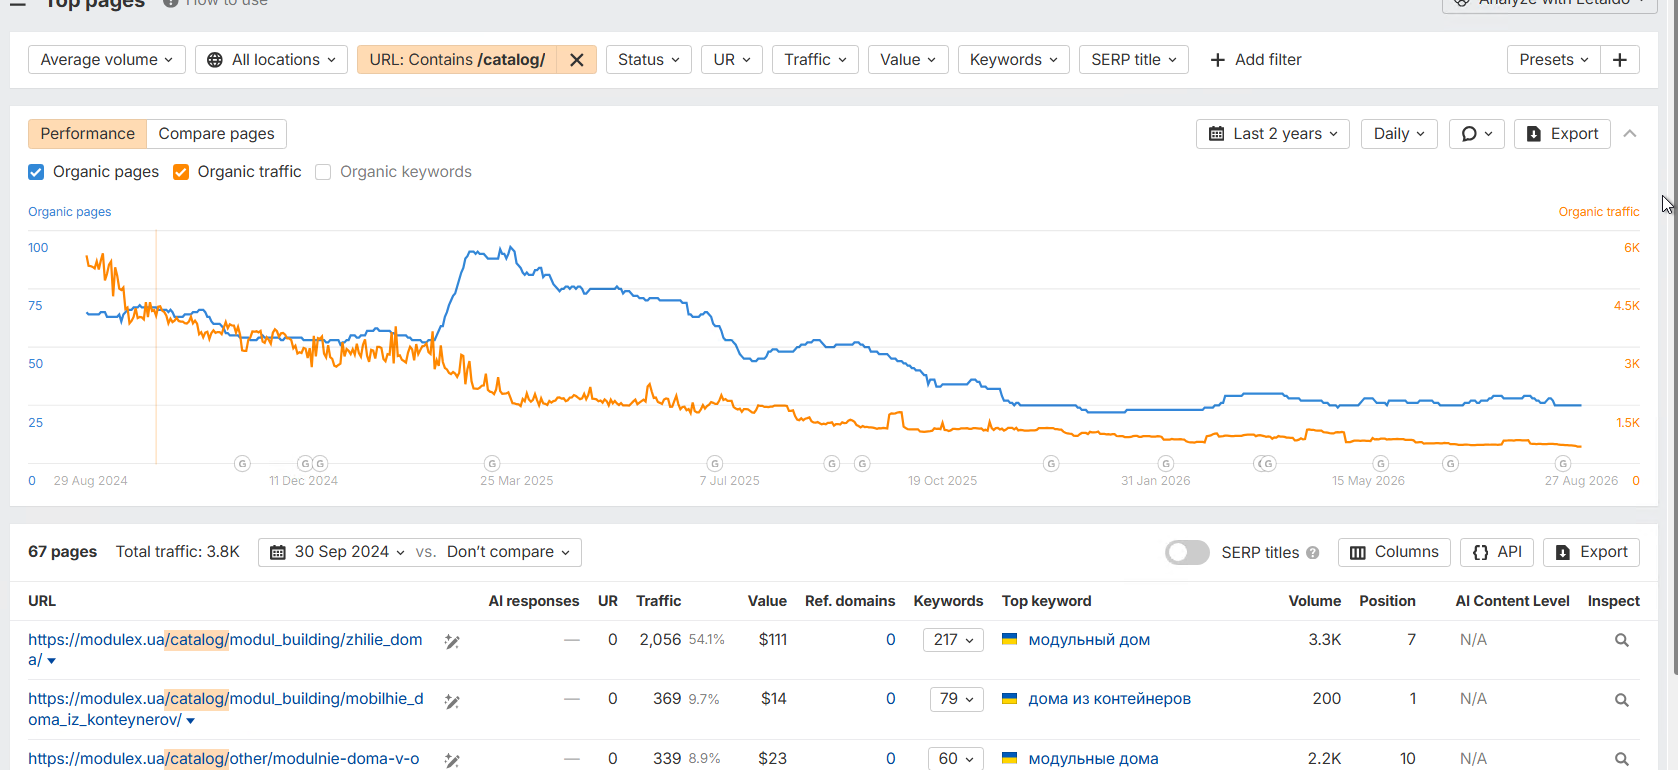The image size is (1678, 770).
Task: Open the modulnie-doma-v-o URL link
Action: [x=223, y=759]
